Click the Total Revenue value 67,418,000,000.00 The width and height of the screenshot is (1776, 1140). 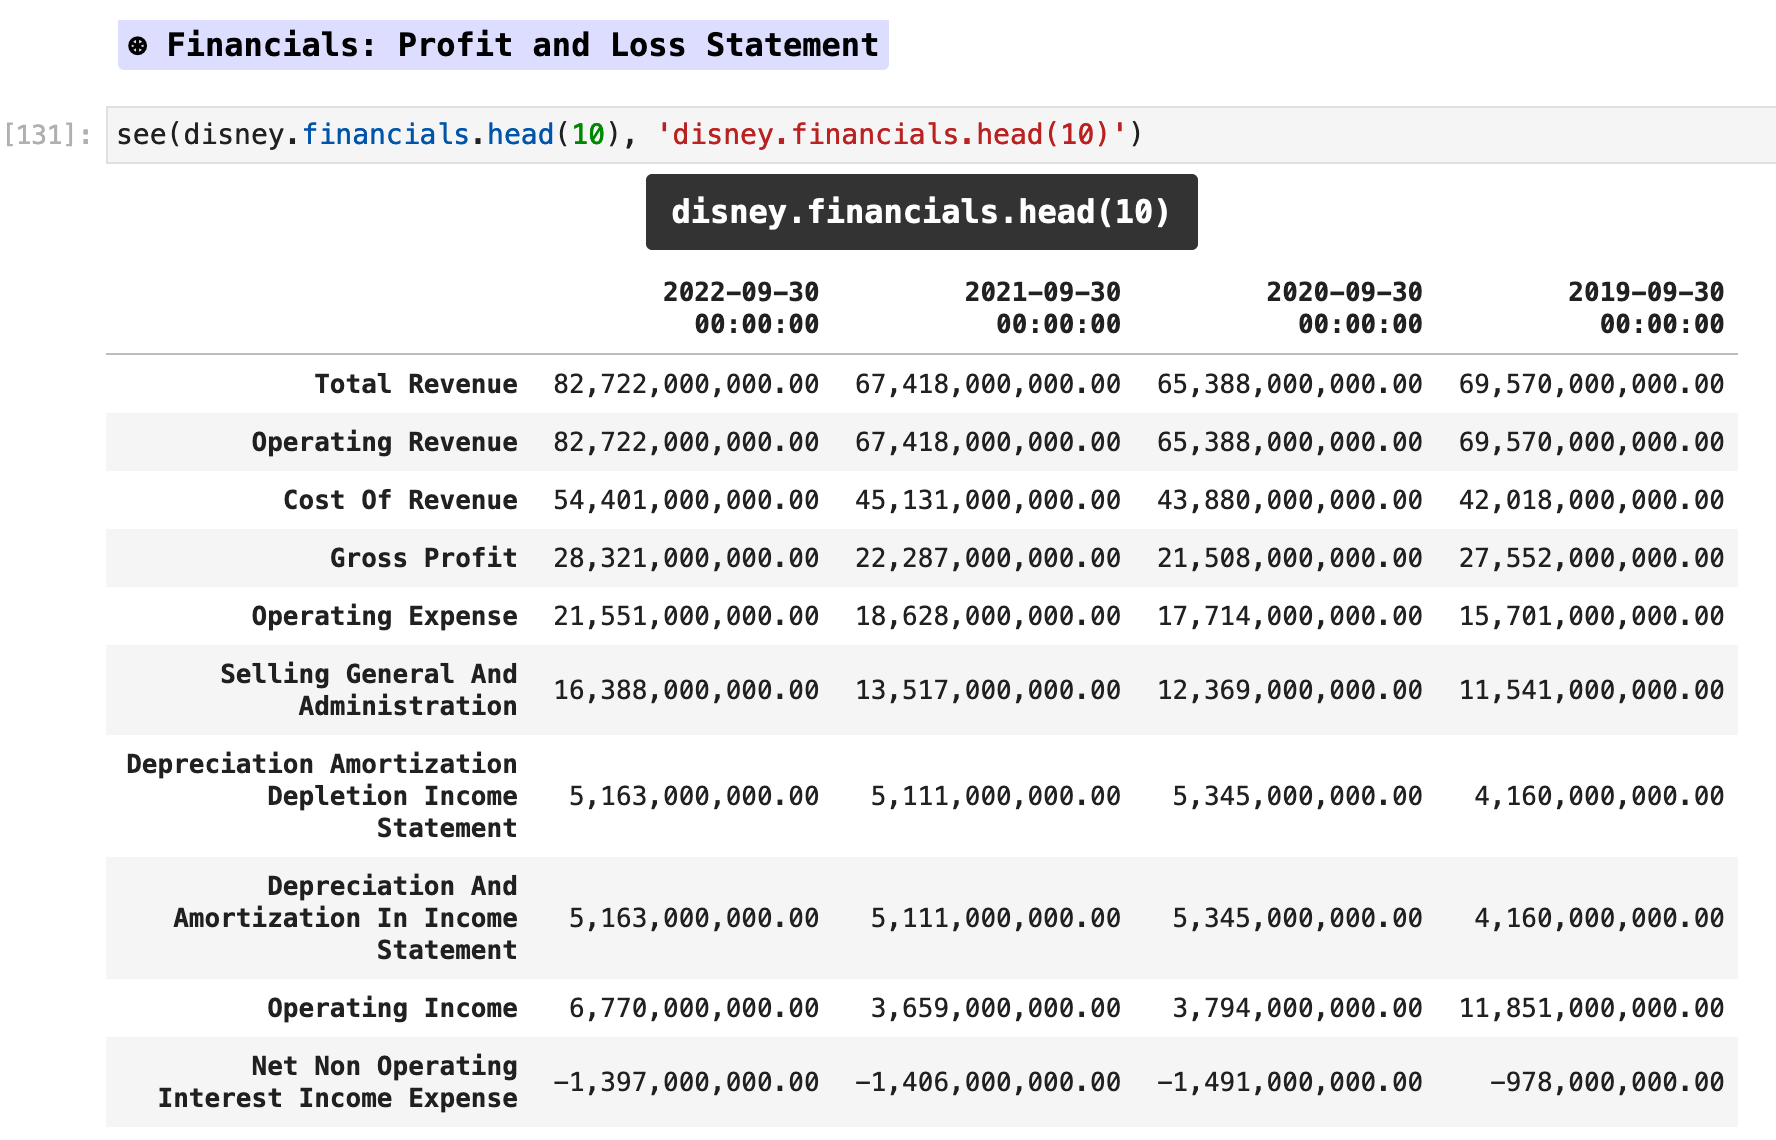click(988, 384)
